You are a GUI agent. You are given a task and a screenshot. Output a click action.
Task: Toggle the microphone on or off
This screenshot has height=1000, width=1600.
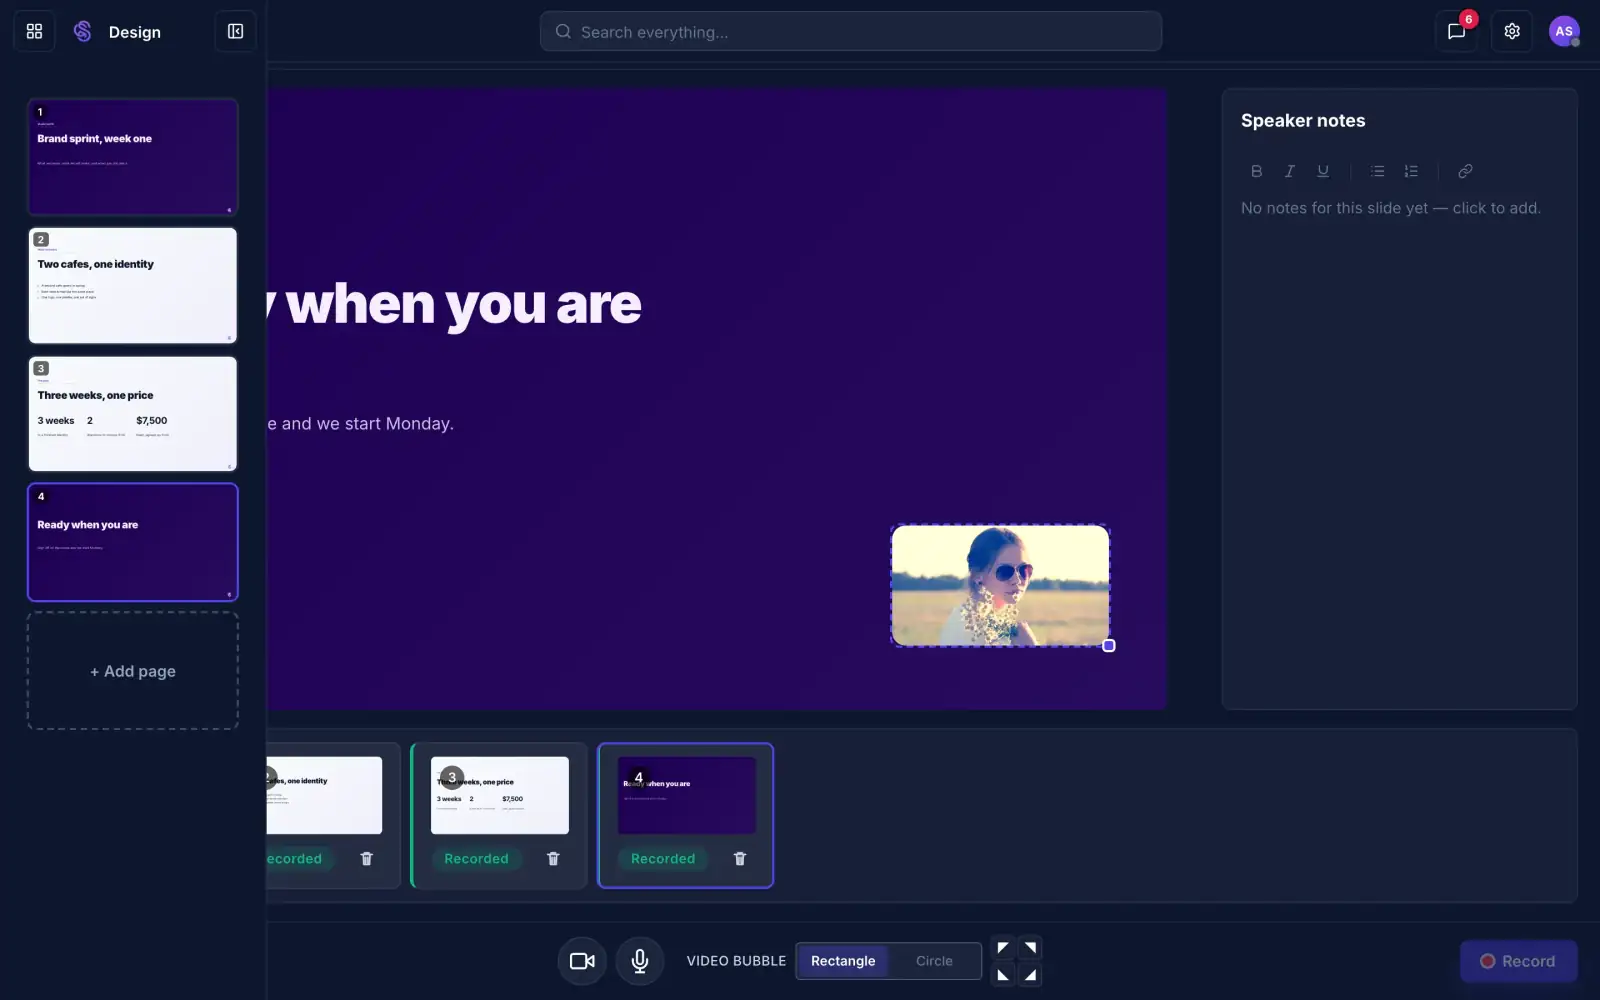(640, 961)
